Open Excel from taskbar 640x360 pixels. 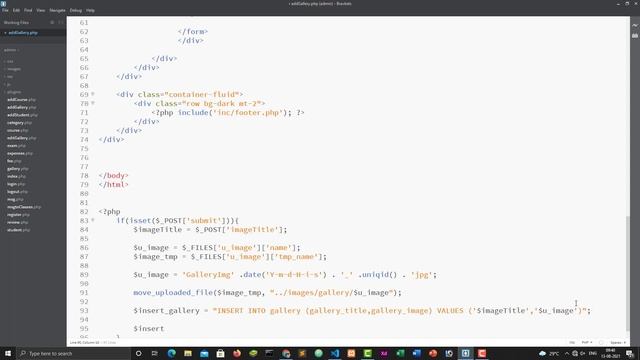400,353
